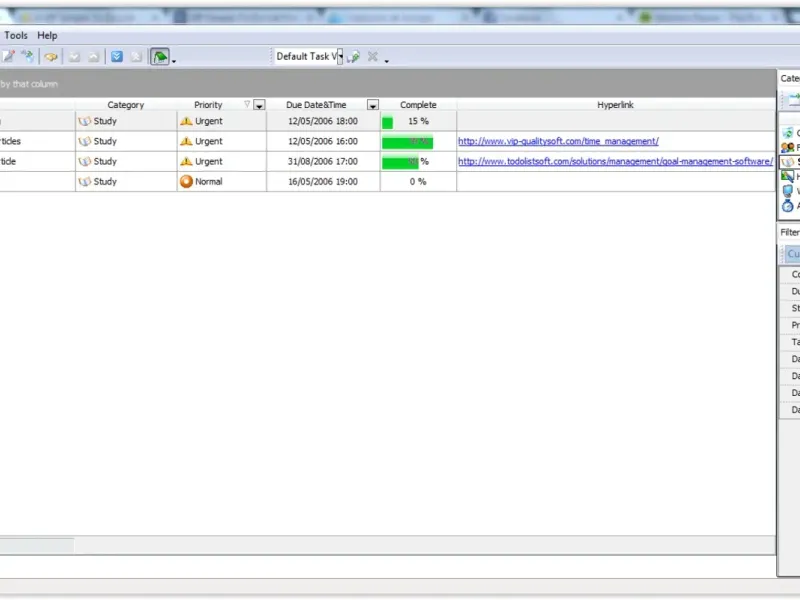Click the yellow speech-bubble note toolbar icon
The width and height of the screenshot is (800, 600).
point(51,57)
